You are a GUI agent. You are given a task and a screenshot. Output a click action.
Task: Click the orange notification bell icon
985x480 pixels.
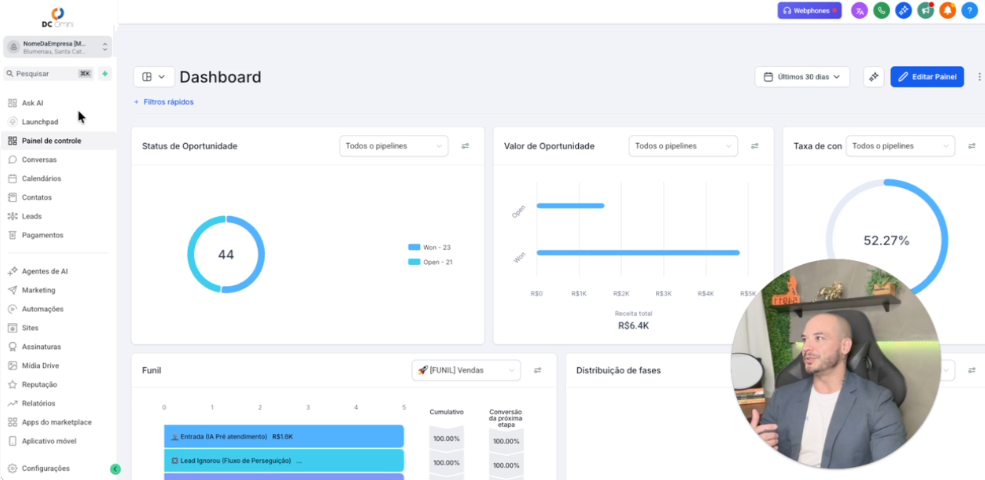947,11
